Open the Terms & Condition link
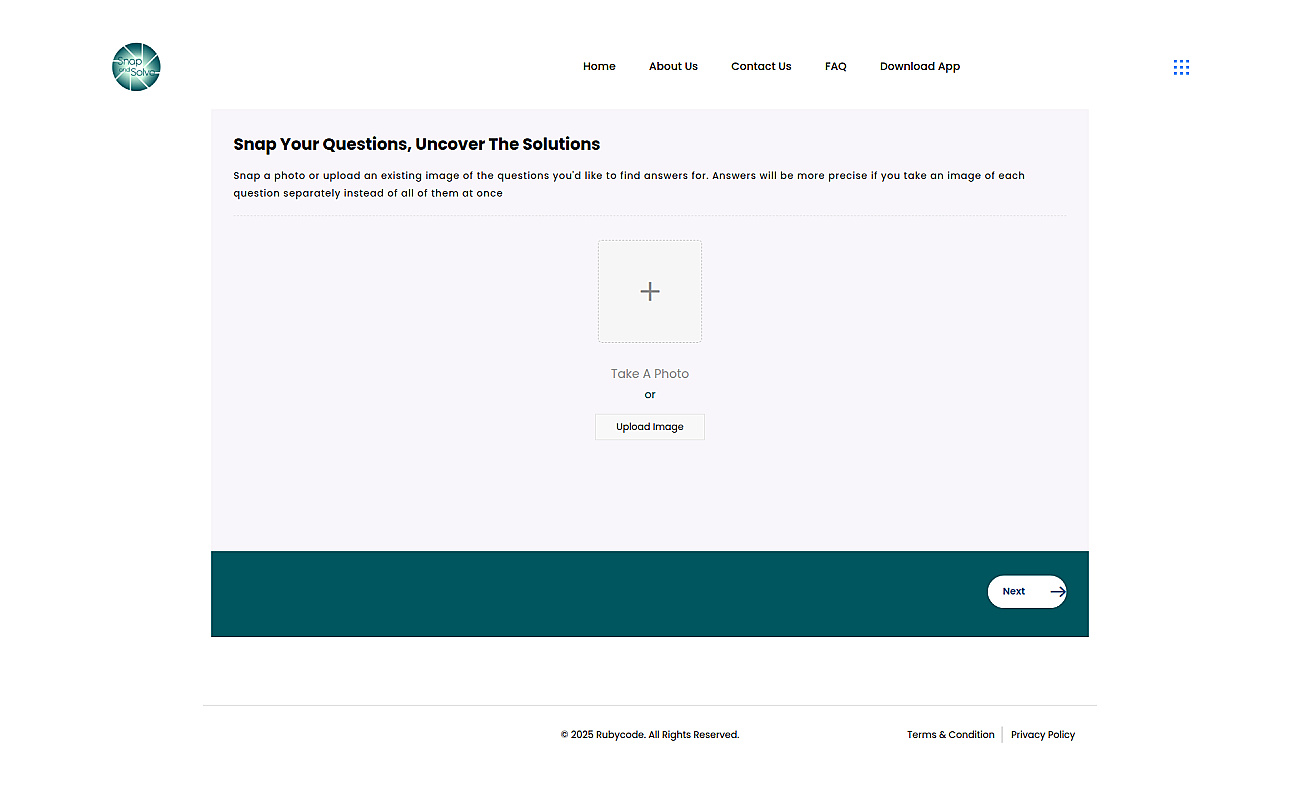Viewport: 1300px width, 788px height. point(951,734)
